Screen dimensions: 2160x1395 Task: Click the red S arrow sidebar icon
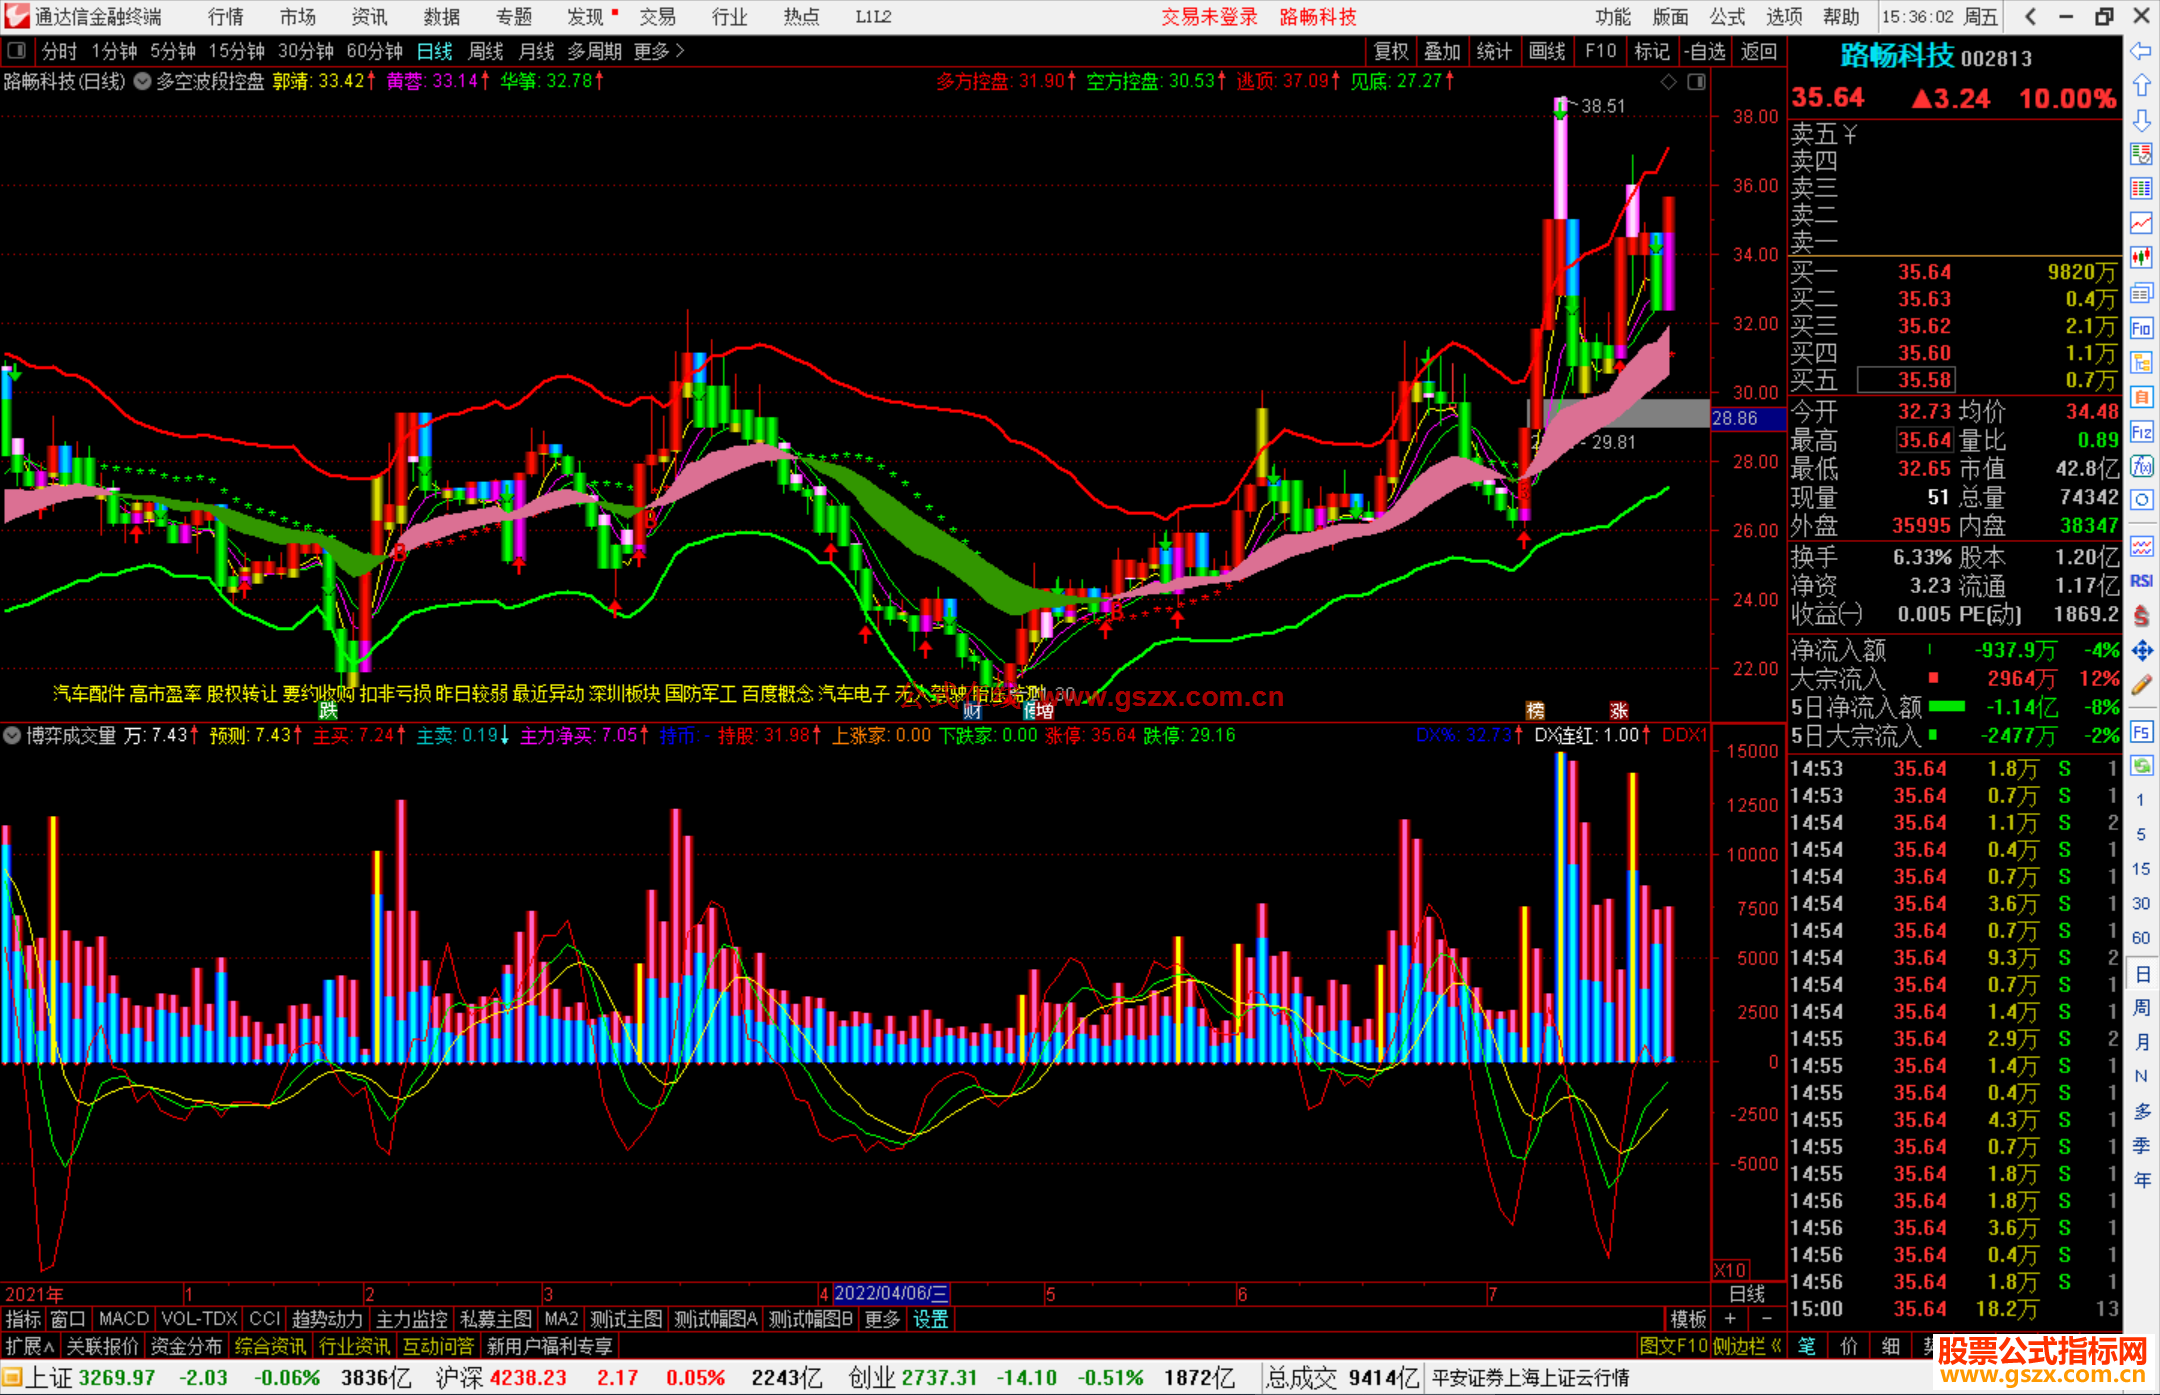tap(2141, 616)
